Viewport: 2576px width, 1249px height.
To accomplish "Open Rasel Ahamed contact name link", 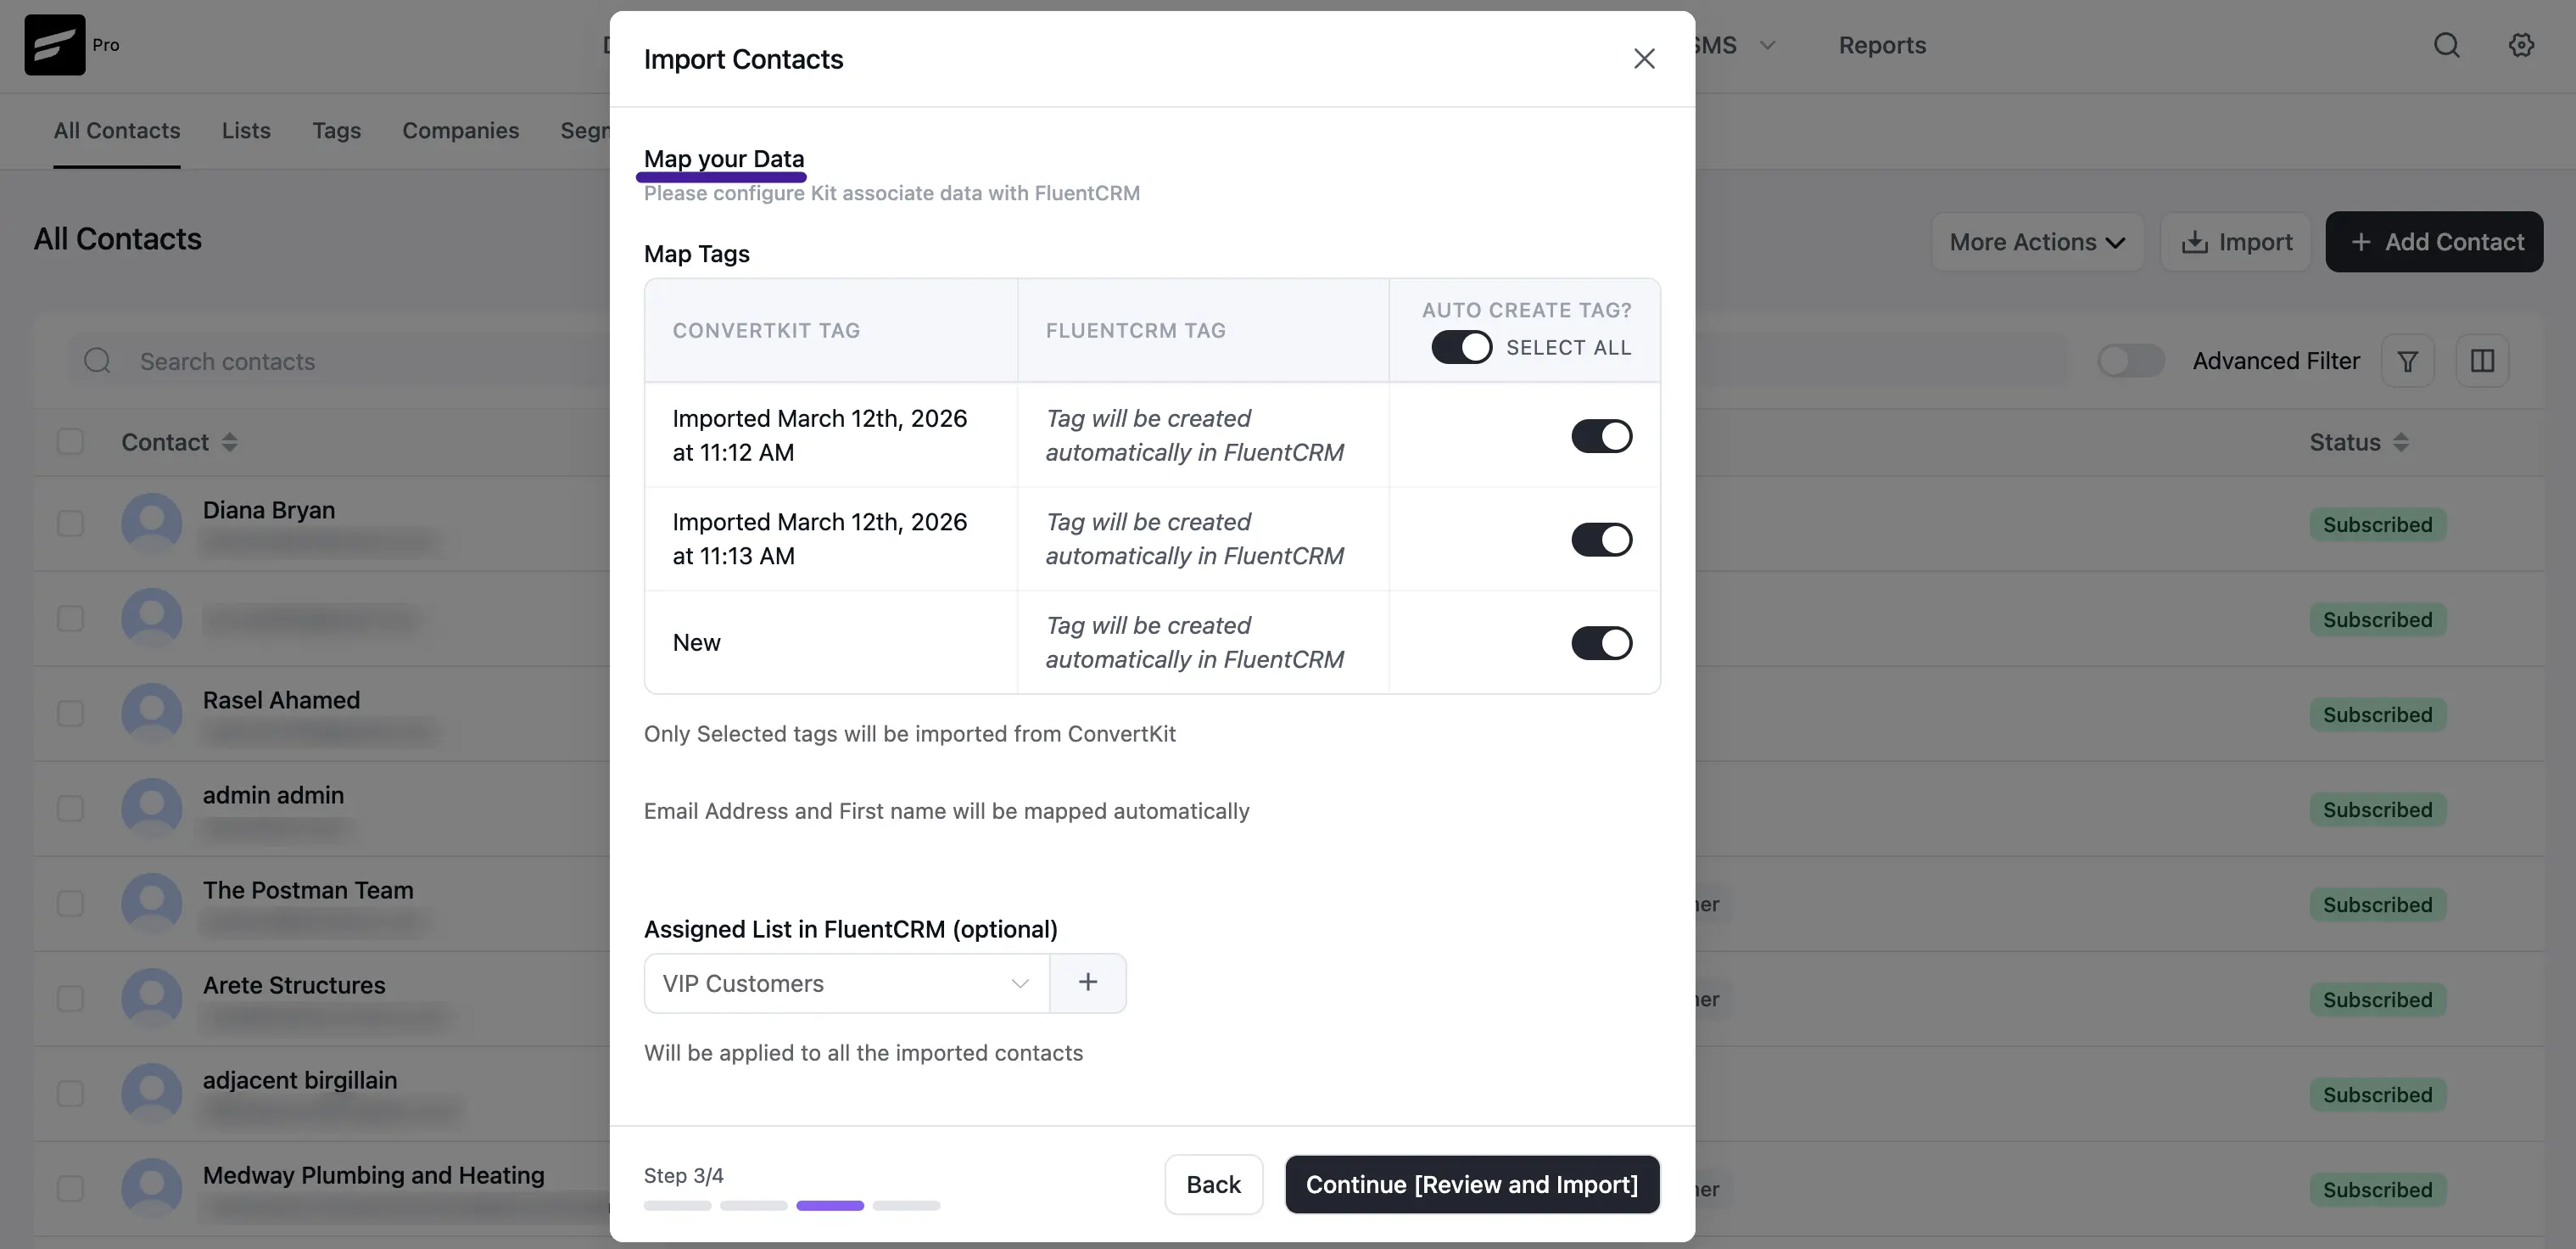I will (281, 700).
